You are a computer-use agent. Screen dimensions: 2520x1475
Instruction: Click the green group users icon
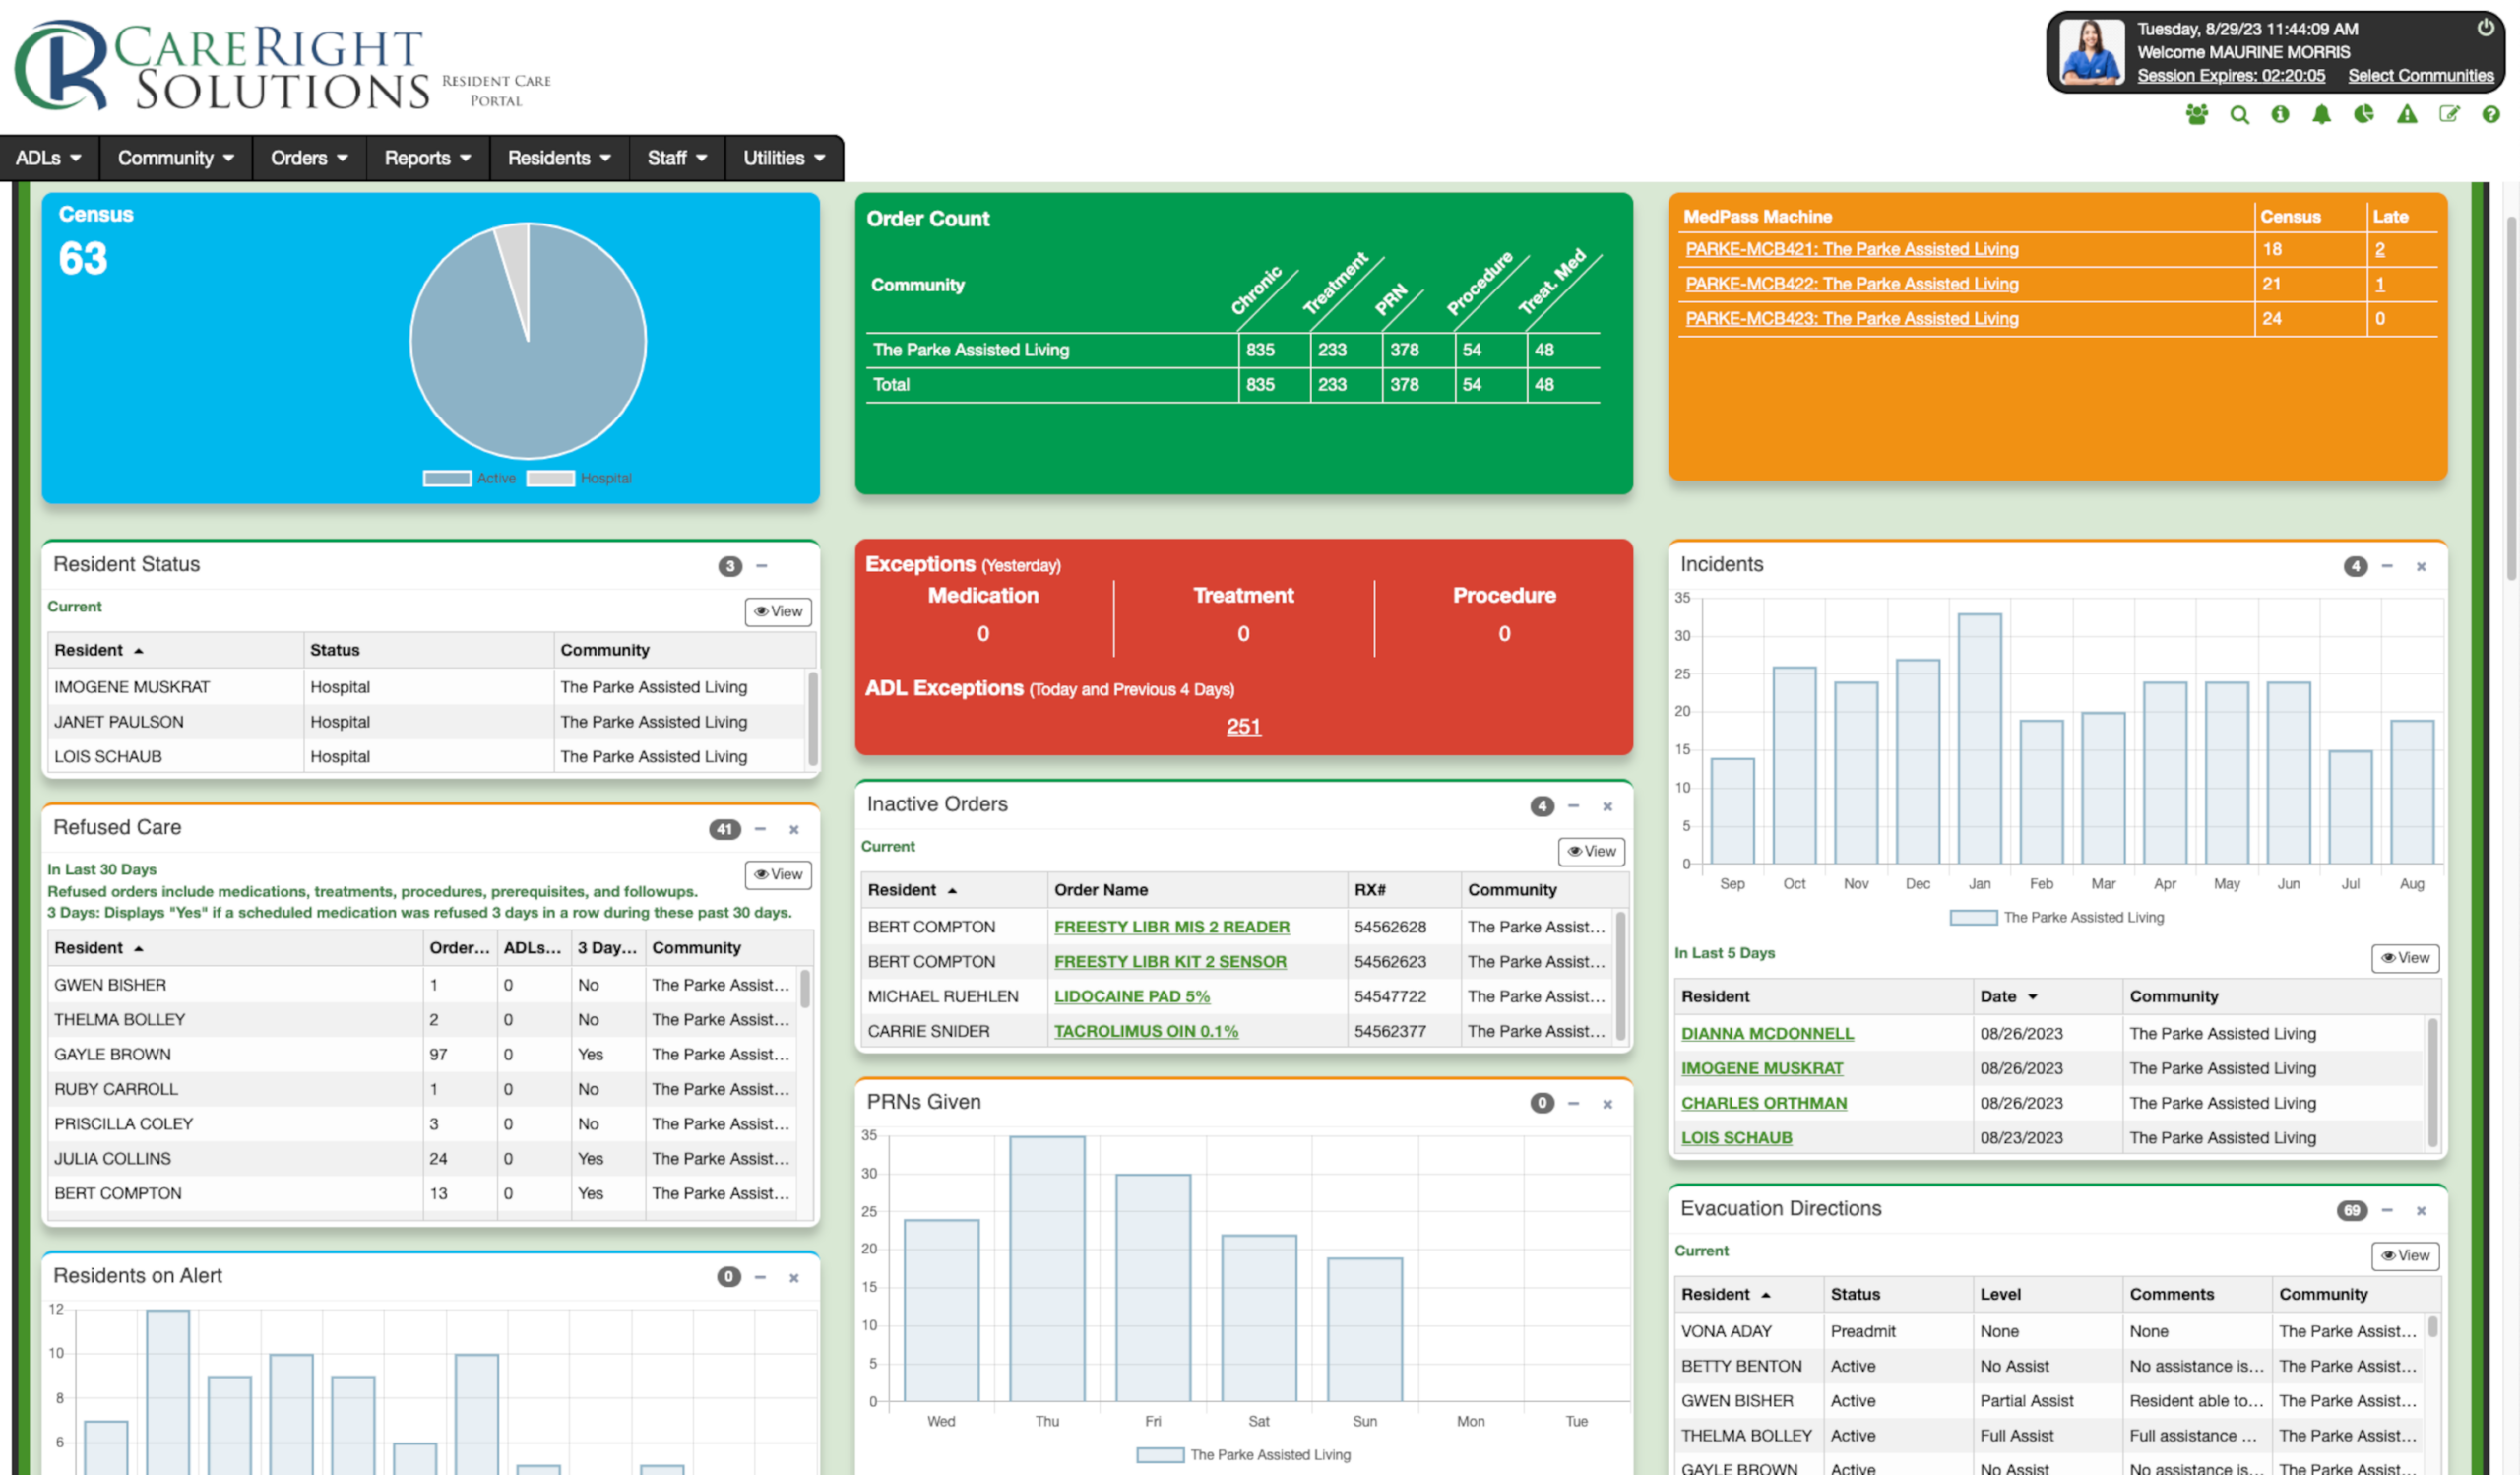pos(2196,115)
